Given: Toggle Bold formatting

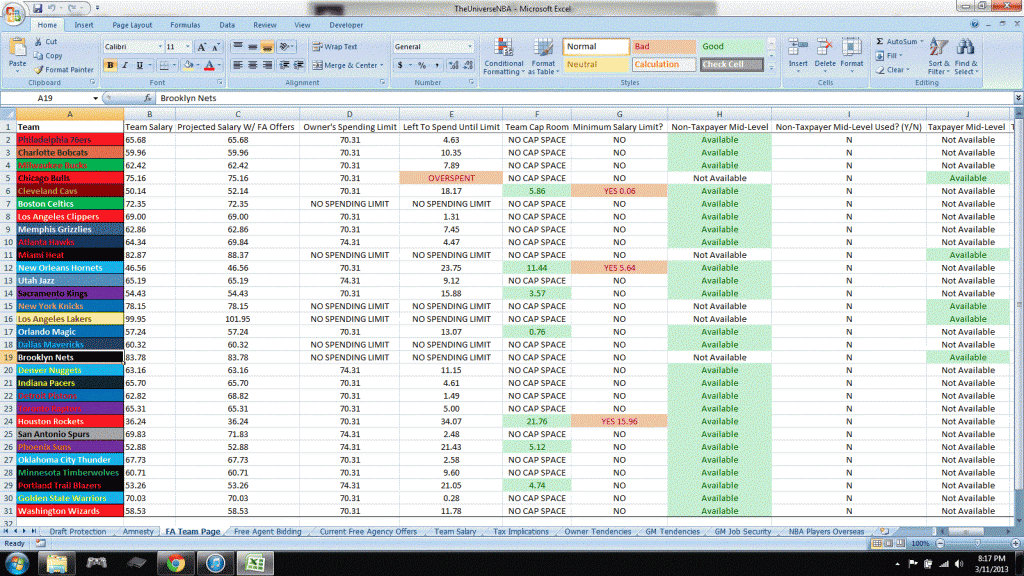Looking at the screenshot, I should point(110,65).
